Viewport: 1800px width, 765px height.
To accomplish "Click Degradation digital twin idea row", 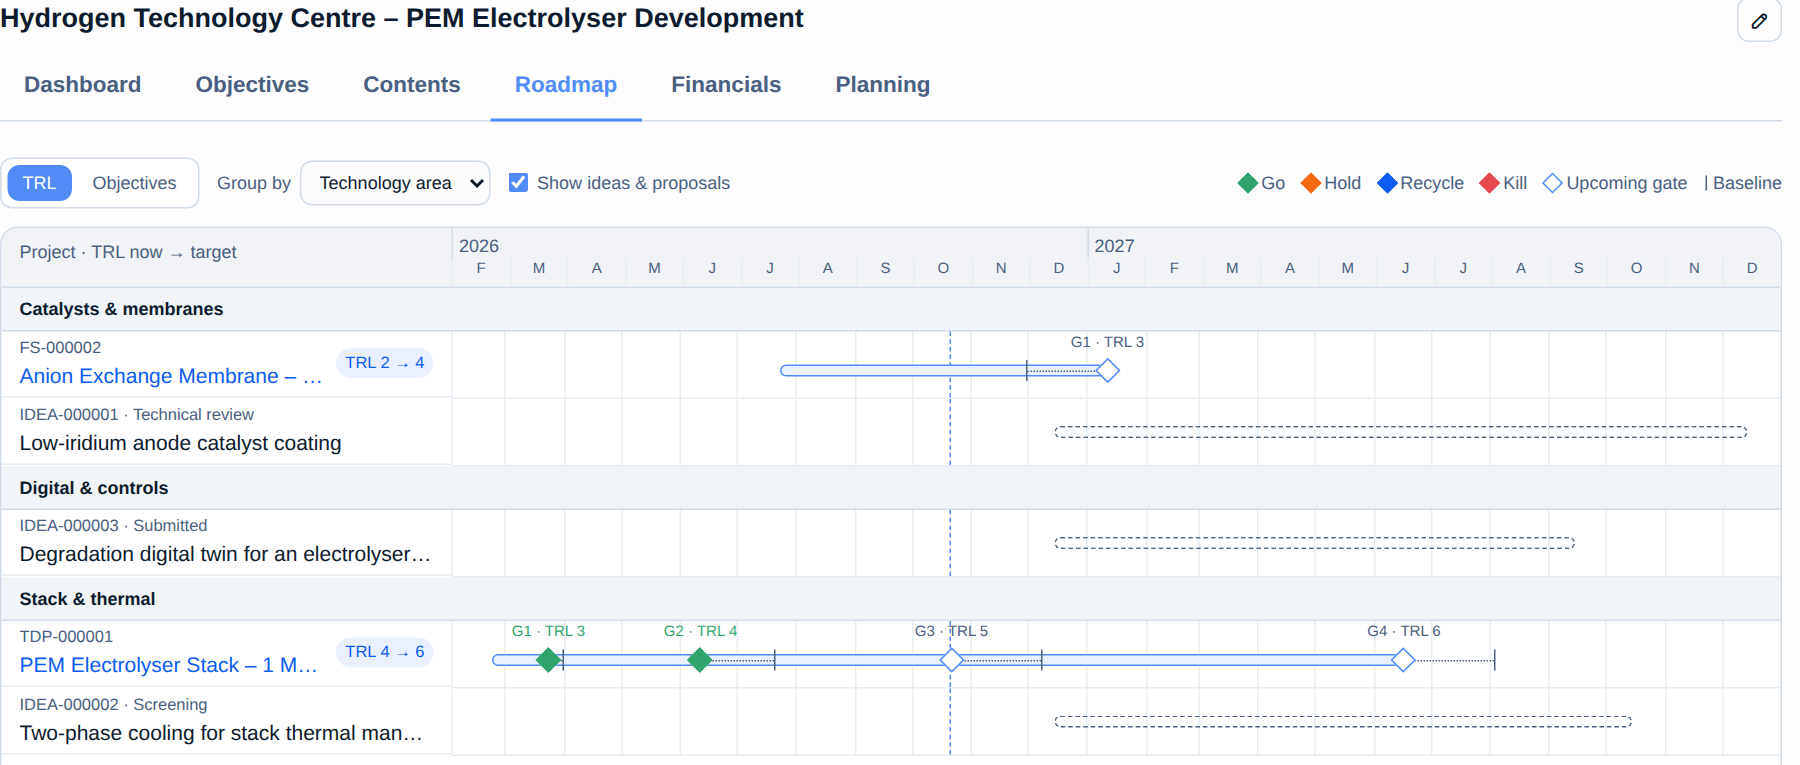I will 225,554.
